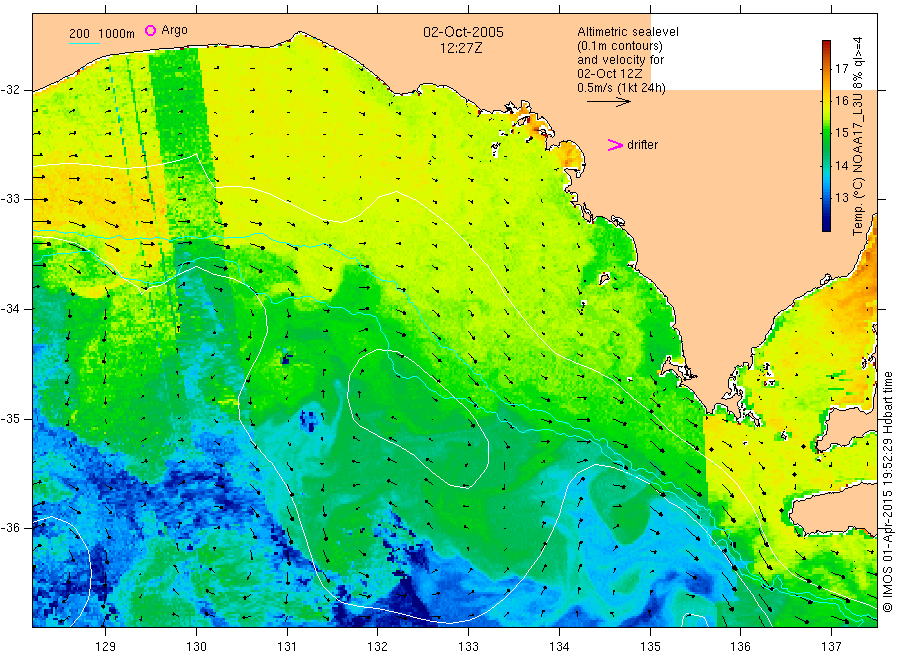Click the cyan depth contour legend line
Screen dimensions: 900x660
(84, 43)
